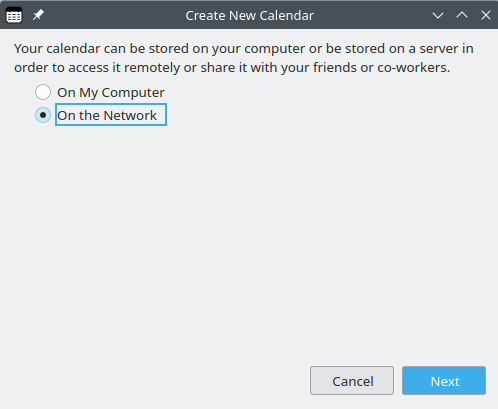This screenshot has width=498, height=409.
Task: Dismiss the wizard via Cancel
Action: click(x=352, y=381)
